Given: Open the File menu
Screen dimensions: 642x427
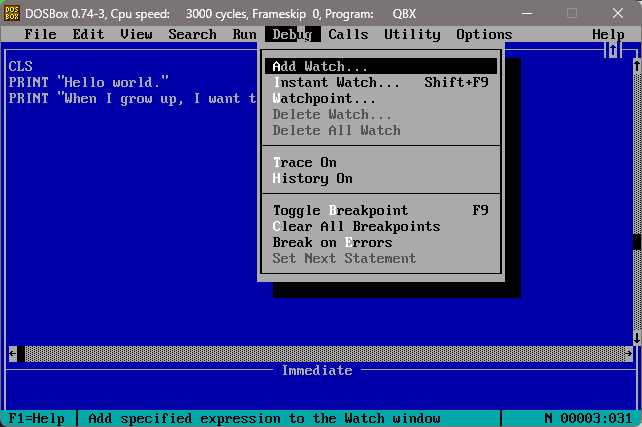Looking at the screenshot, I should click(x=40, y=34).
